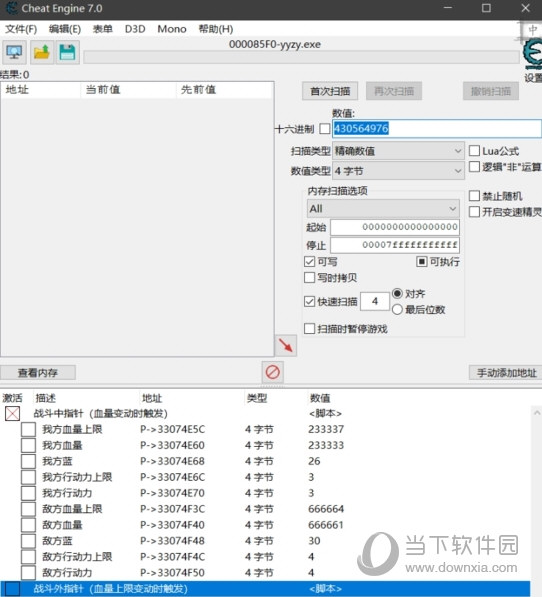
Task: Freeze the 我方蓝 entry checkbox
Action: point(29,461)
